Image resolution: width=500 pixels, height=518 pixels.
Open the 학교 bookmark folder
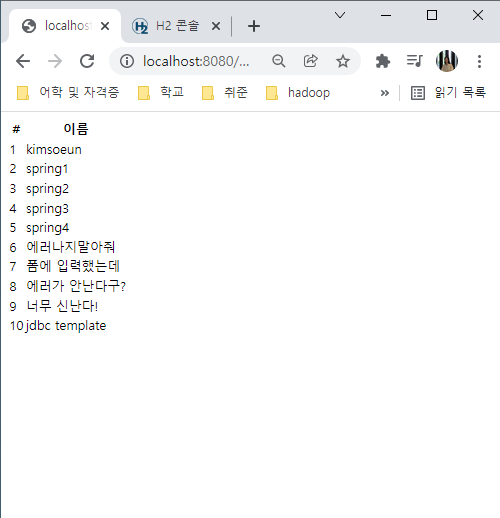tap(161, 92)
